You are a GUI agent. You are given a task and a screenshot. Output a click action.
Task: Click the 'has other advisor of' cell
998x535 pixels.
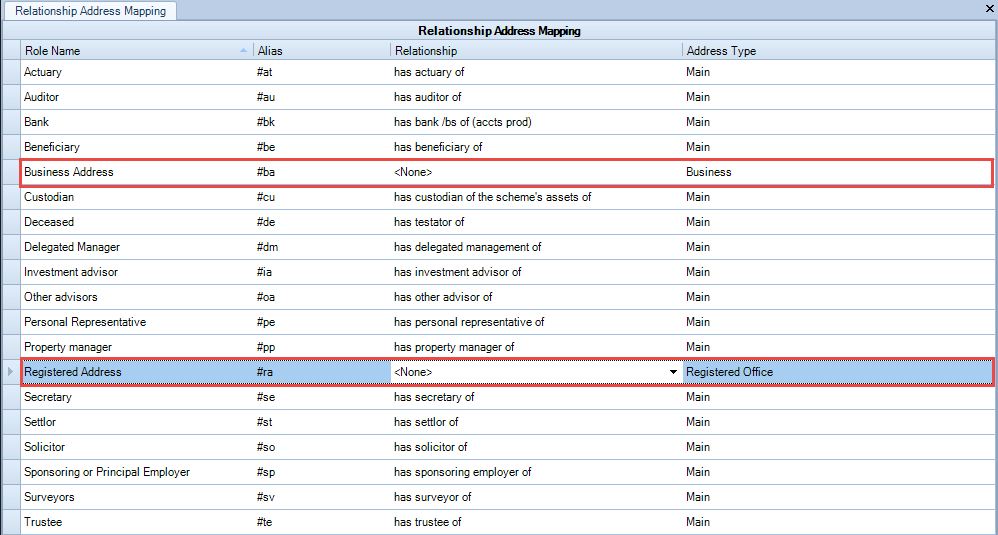coord(536,297)
